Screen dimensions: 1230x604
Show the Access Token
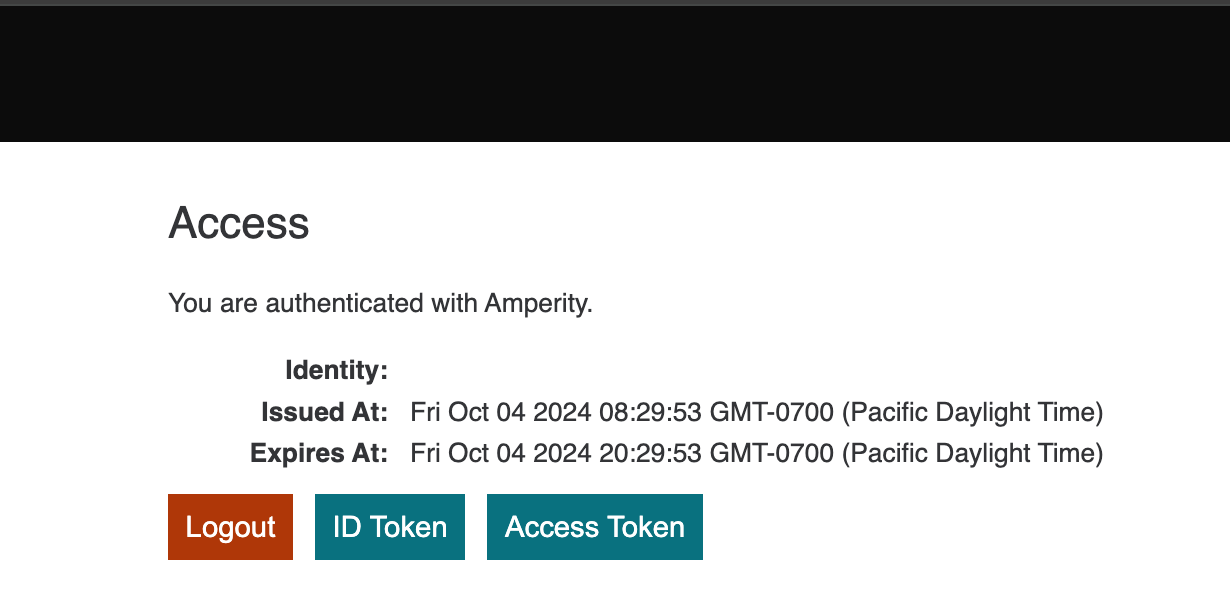(x=594, y=527)
